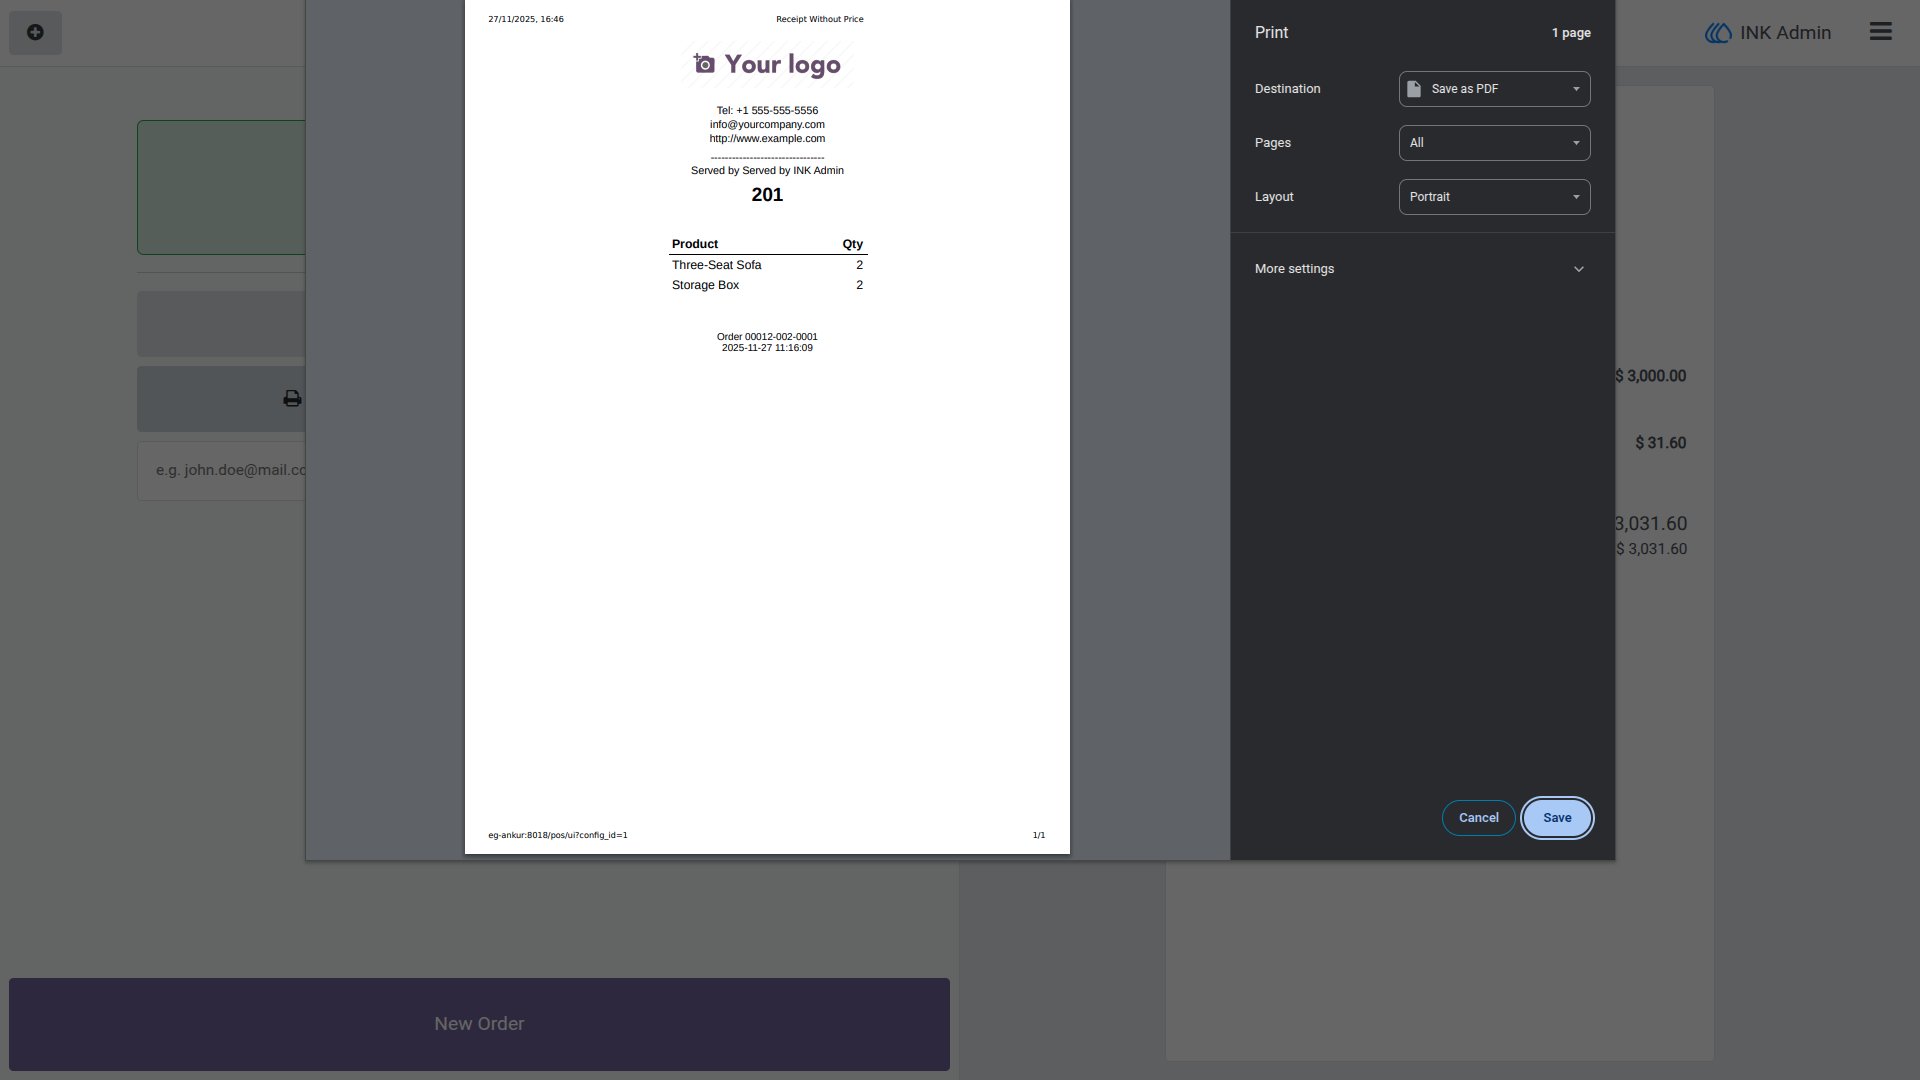Click the green highlighted box behind the dialog
This screenshot has width=1920, height=1080.
point(221,187)
